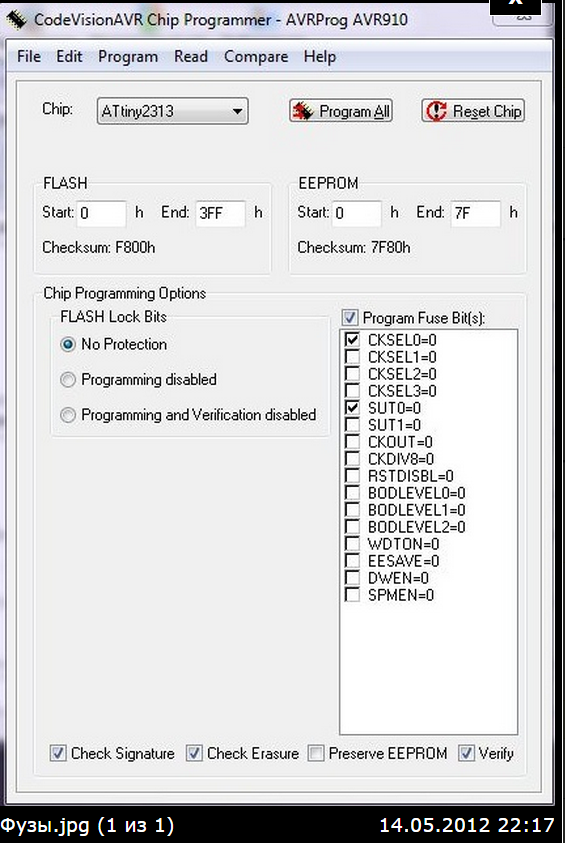This screenshot has height=843, width=565.
Task: Click the chip icon in title bar
Action: click(17, 20)
